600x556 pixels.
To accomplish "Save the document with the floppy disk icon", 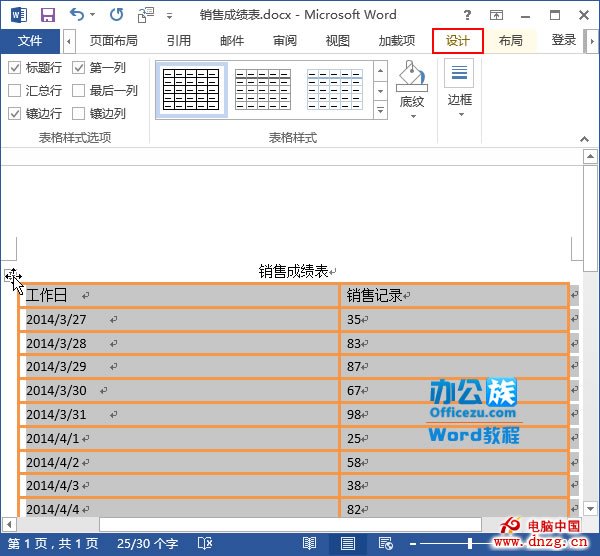I will click(48, 15).
